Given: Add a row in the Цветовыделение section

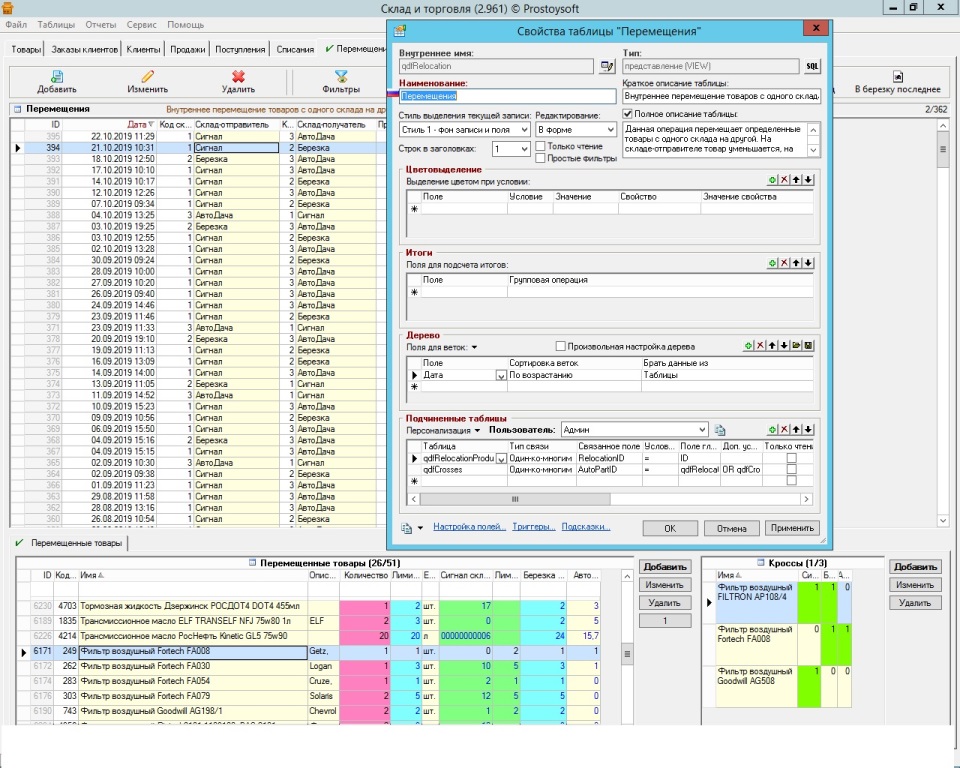Looking at the screenshot, I should point(772,179).
